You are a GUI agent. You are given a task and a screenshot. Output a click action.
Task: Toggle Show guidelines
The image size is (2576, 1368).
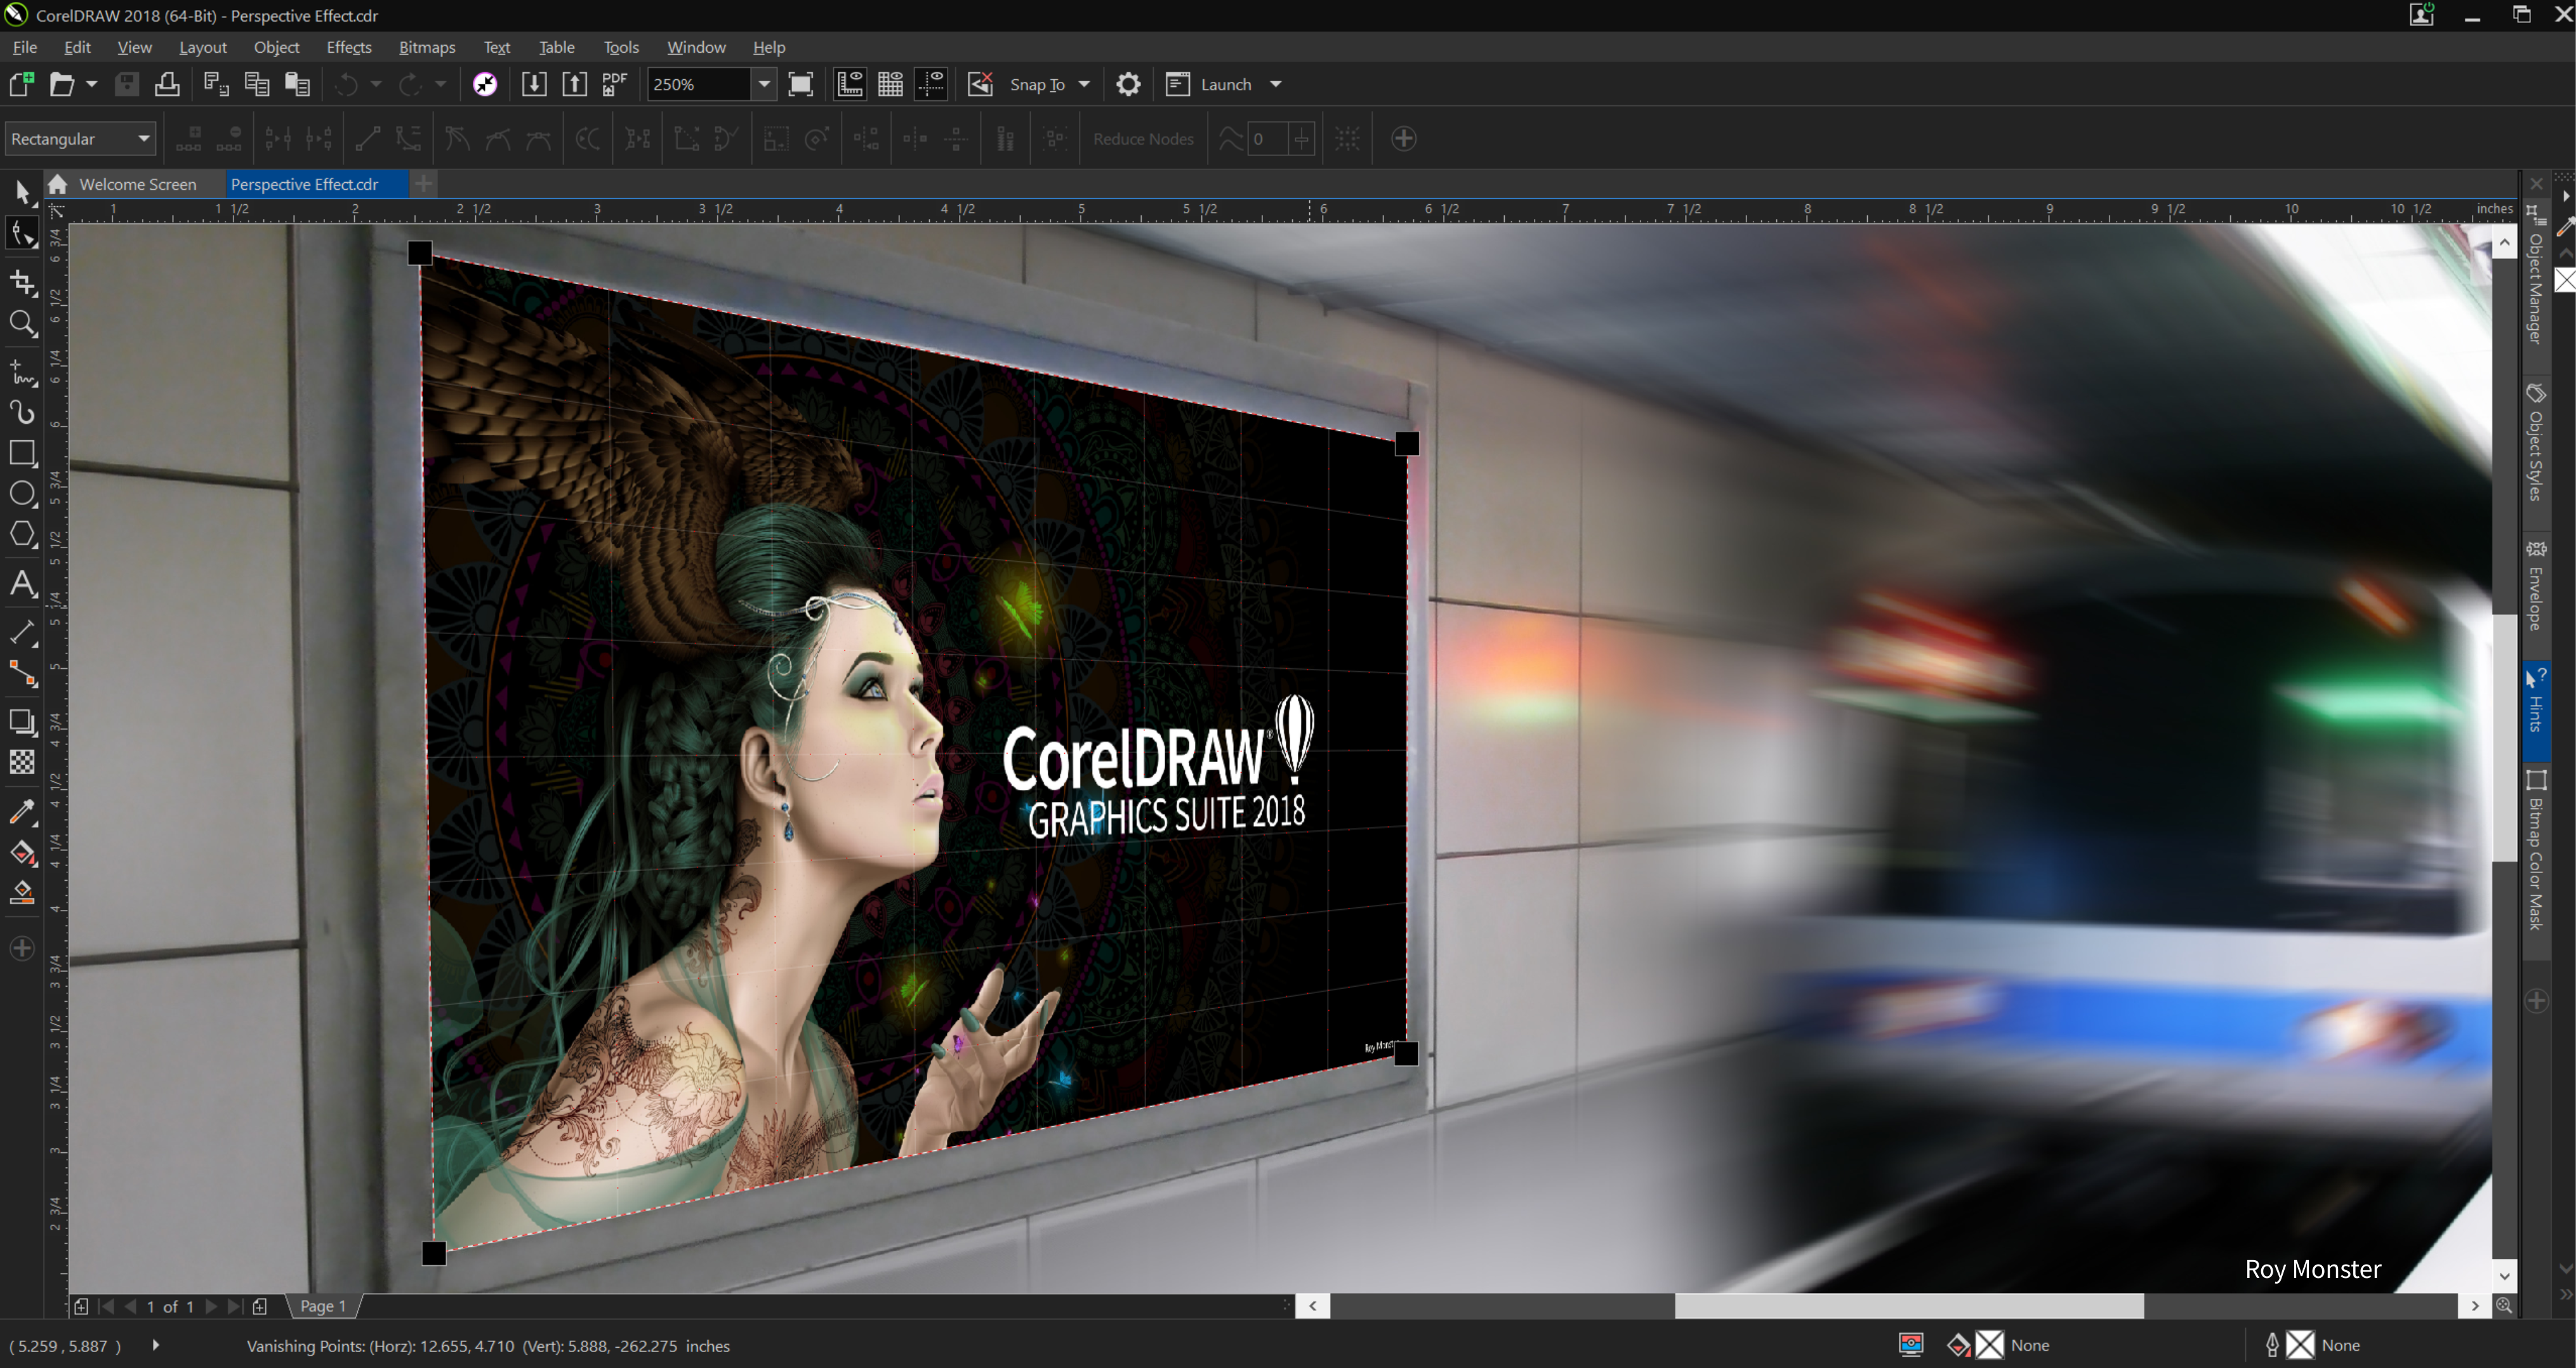click(931, 84)
